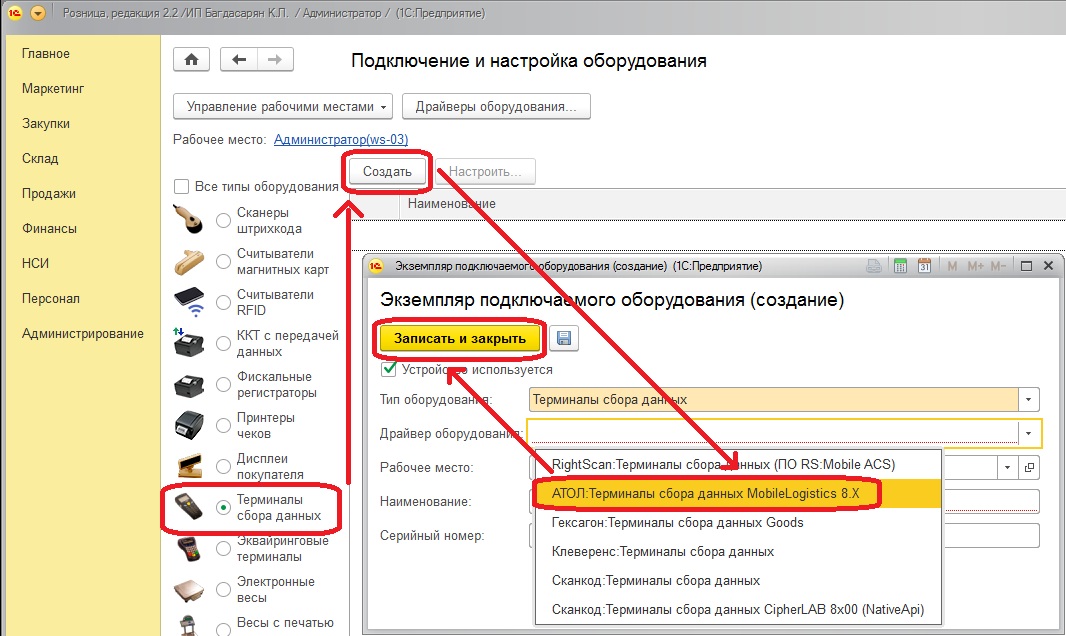This screenshot has height=636, width=1066.
Task: Click the print icon in the dialog title bar
Action: point(874,266)
